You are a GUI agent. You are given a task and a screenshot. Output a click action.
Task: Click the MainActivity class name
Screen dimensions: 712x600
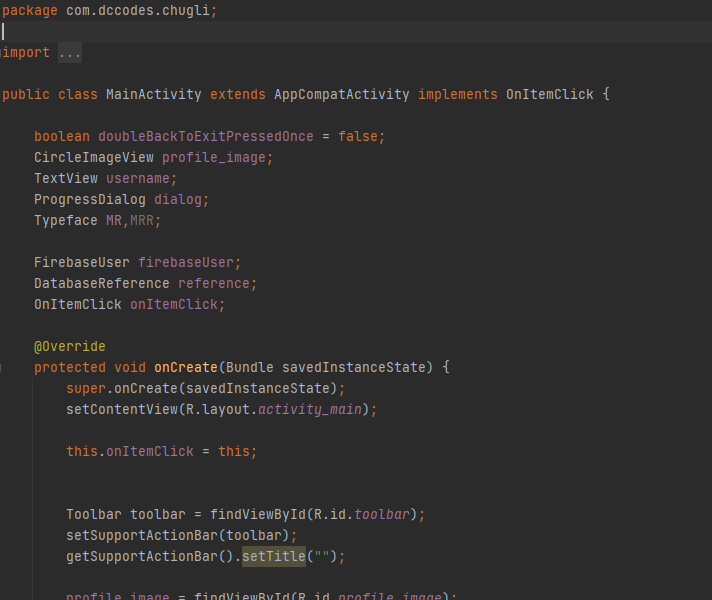[x=154, y=94]
